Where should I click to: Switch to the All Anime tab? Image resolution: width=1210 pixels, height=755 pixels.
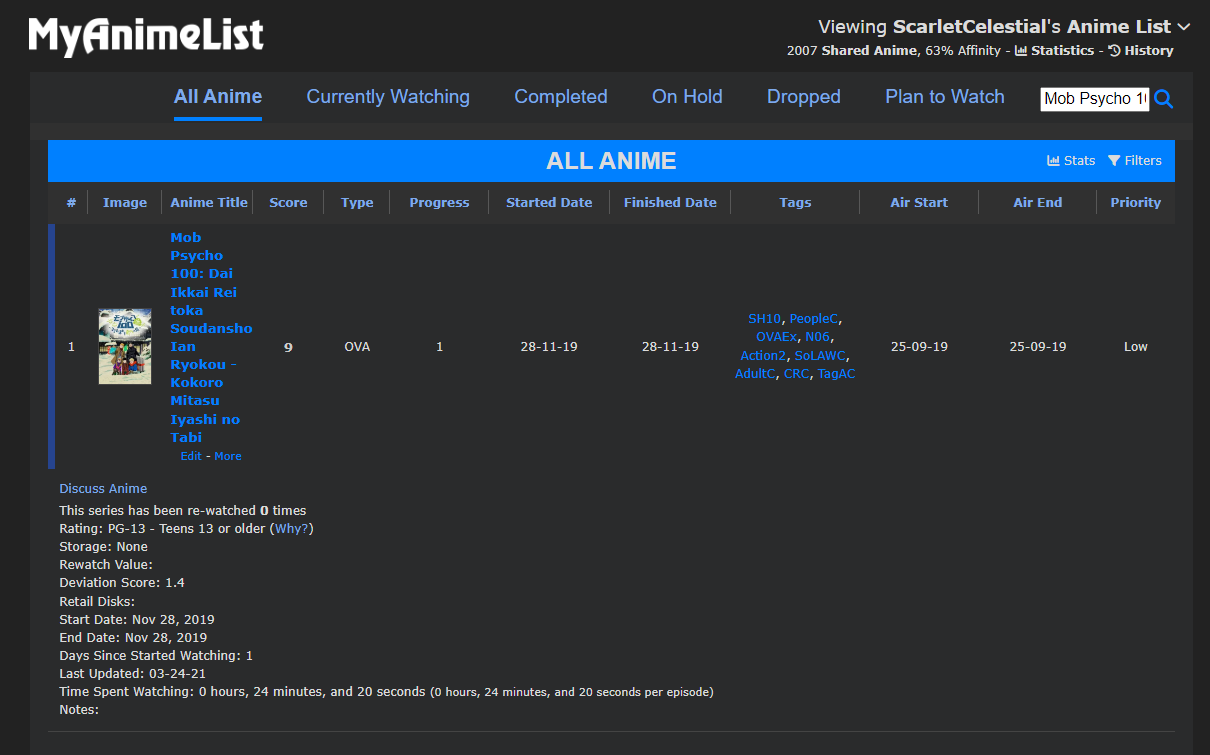coord(218,97)
